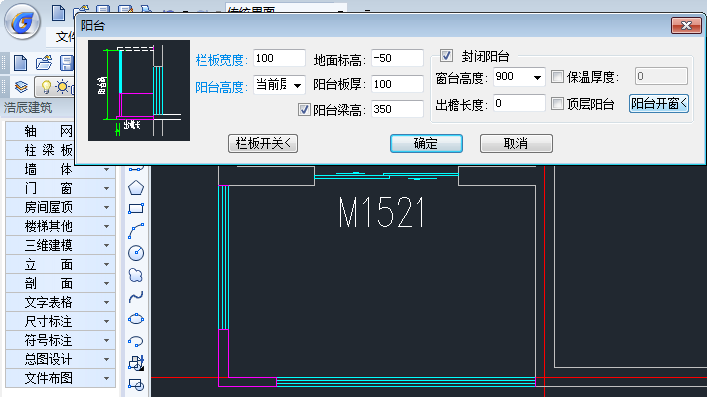Enable the 保温厚度 checkbox
707x397 pixels.
[x=557, y=77]
